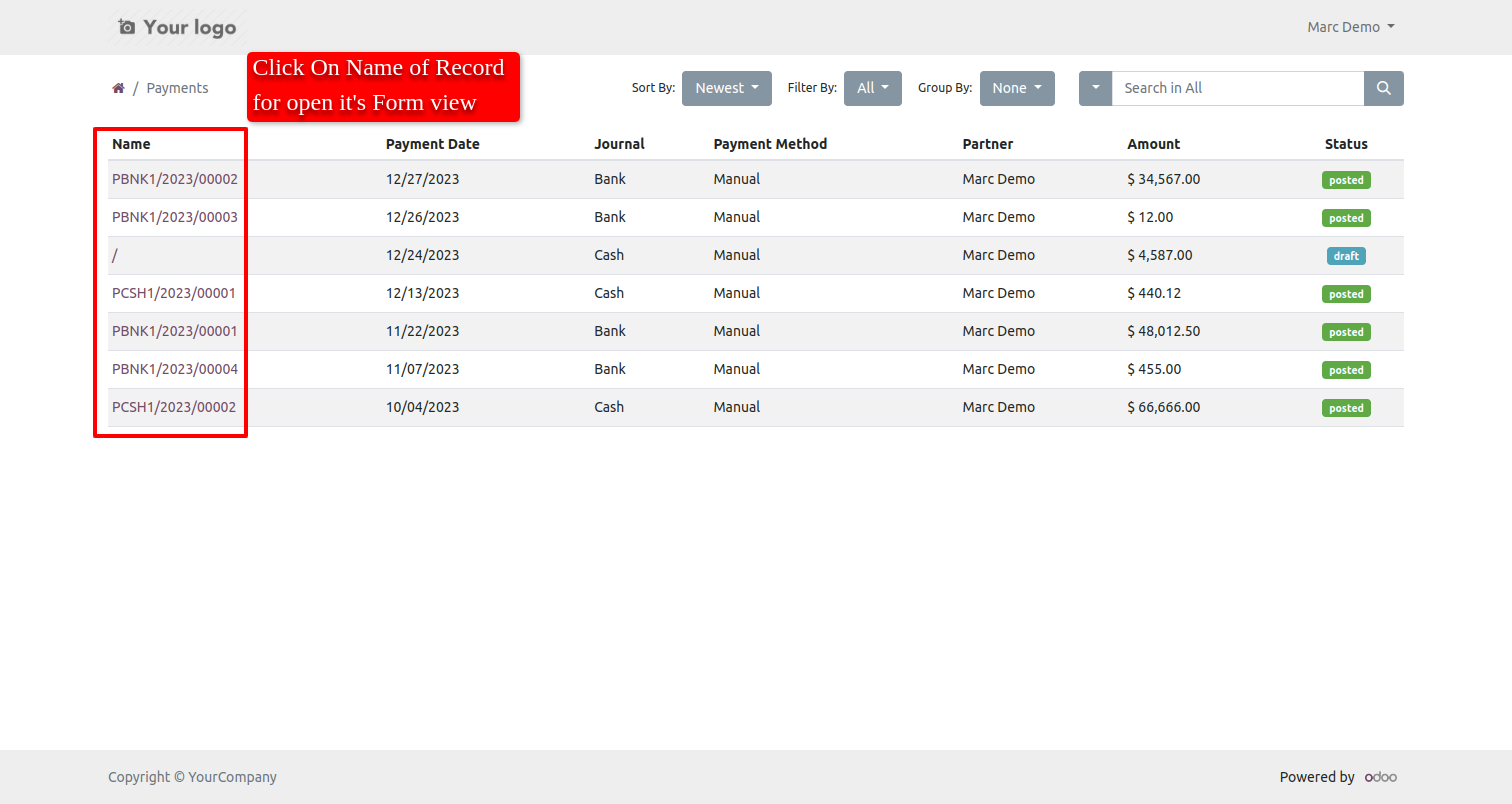Open record PCSH1/2023/00002
Screen dimensions: 1512x804
(x=174, y=407)
